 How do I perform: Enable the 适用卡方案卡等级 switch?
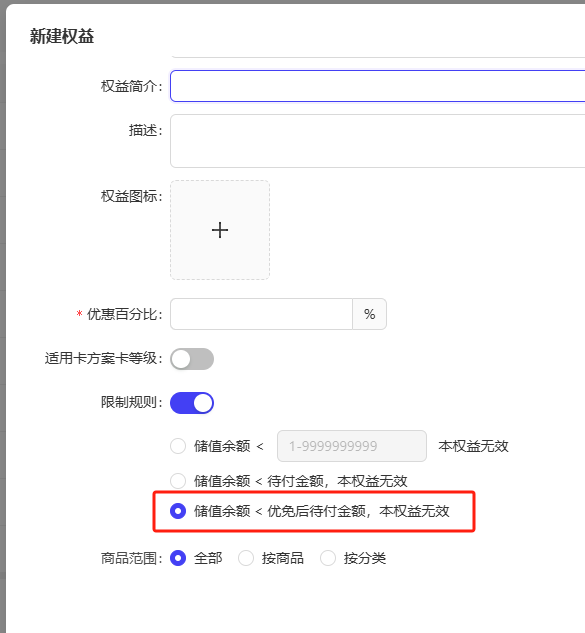[192, 359]
